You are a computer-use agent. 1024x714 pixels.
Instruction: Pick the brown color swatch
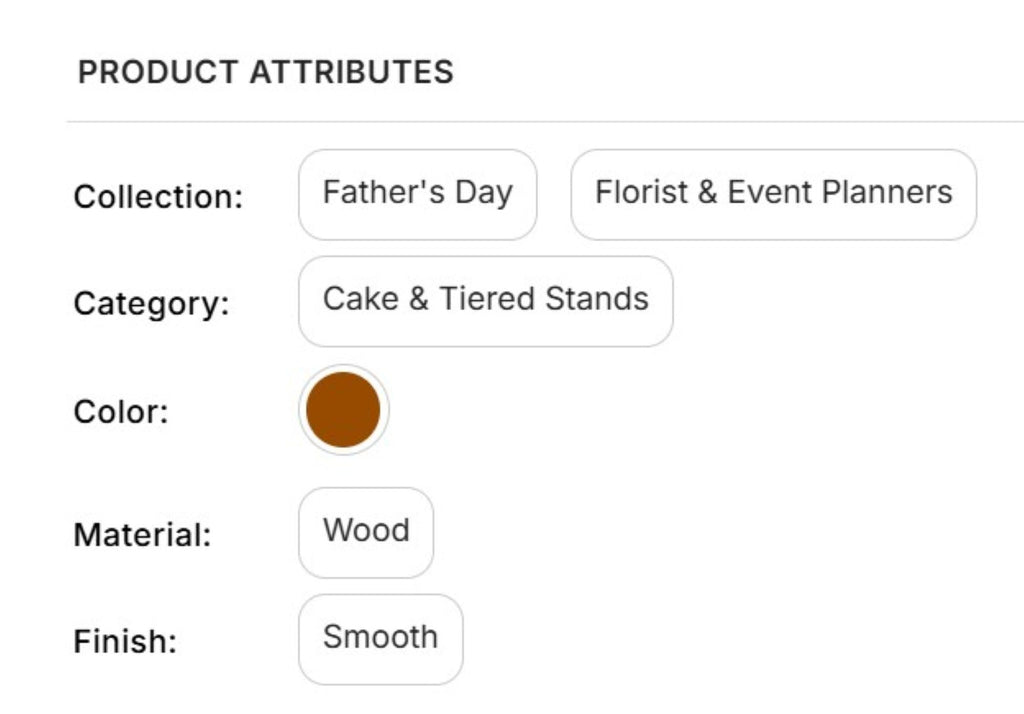(x=343, y=409)
